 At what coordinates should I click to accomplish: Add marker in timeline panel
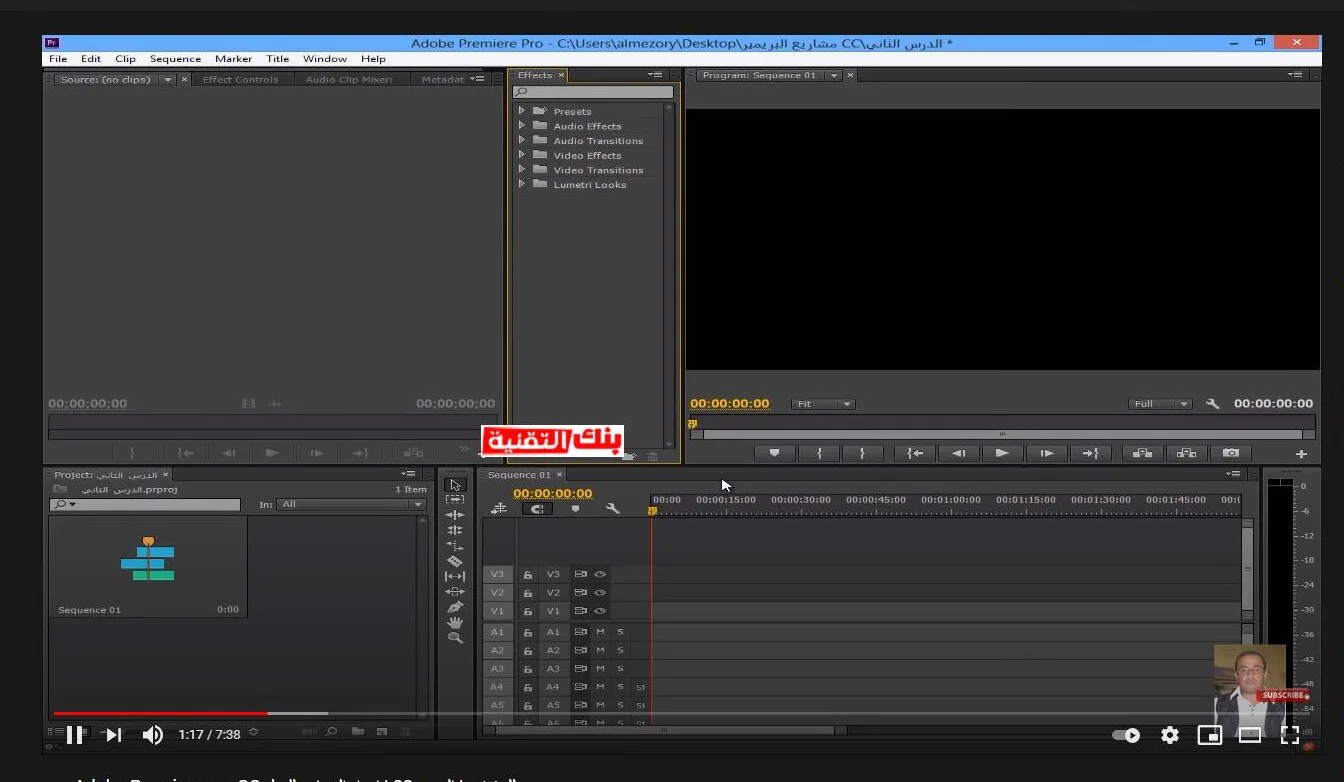[575, 509]
